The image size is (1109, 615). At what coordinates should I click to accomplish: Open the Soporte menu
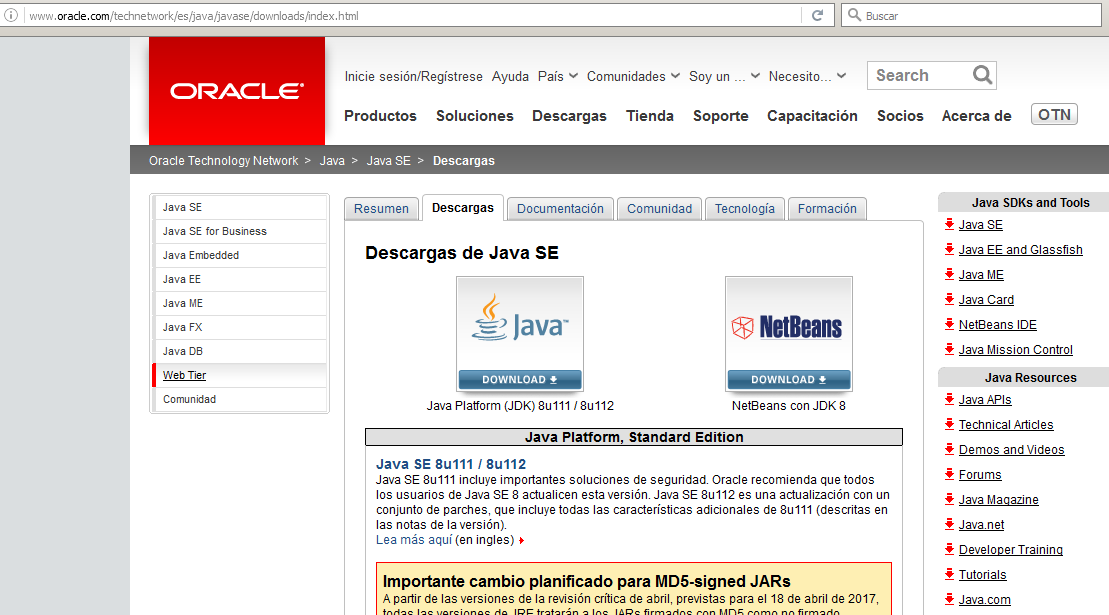(x=721, y=116)
